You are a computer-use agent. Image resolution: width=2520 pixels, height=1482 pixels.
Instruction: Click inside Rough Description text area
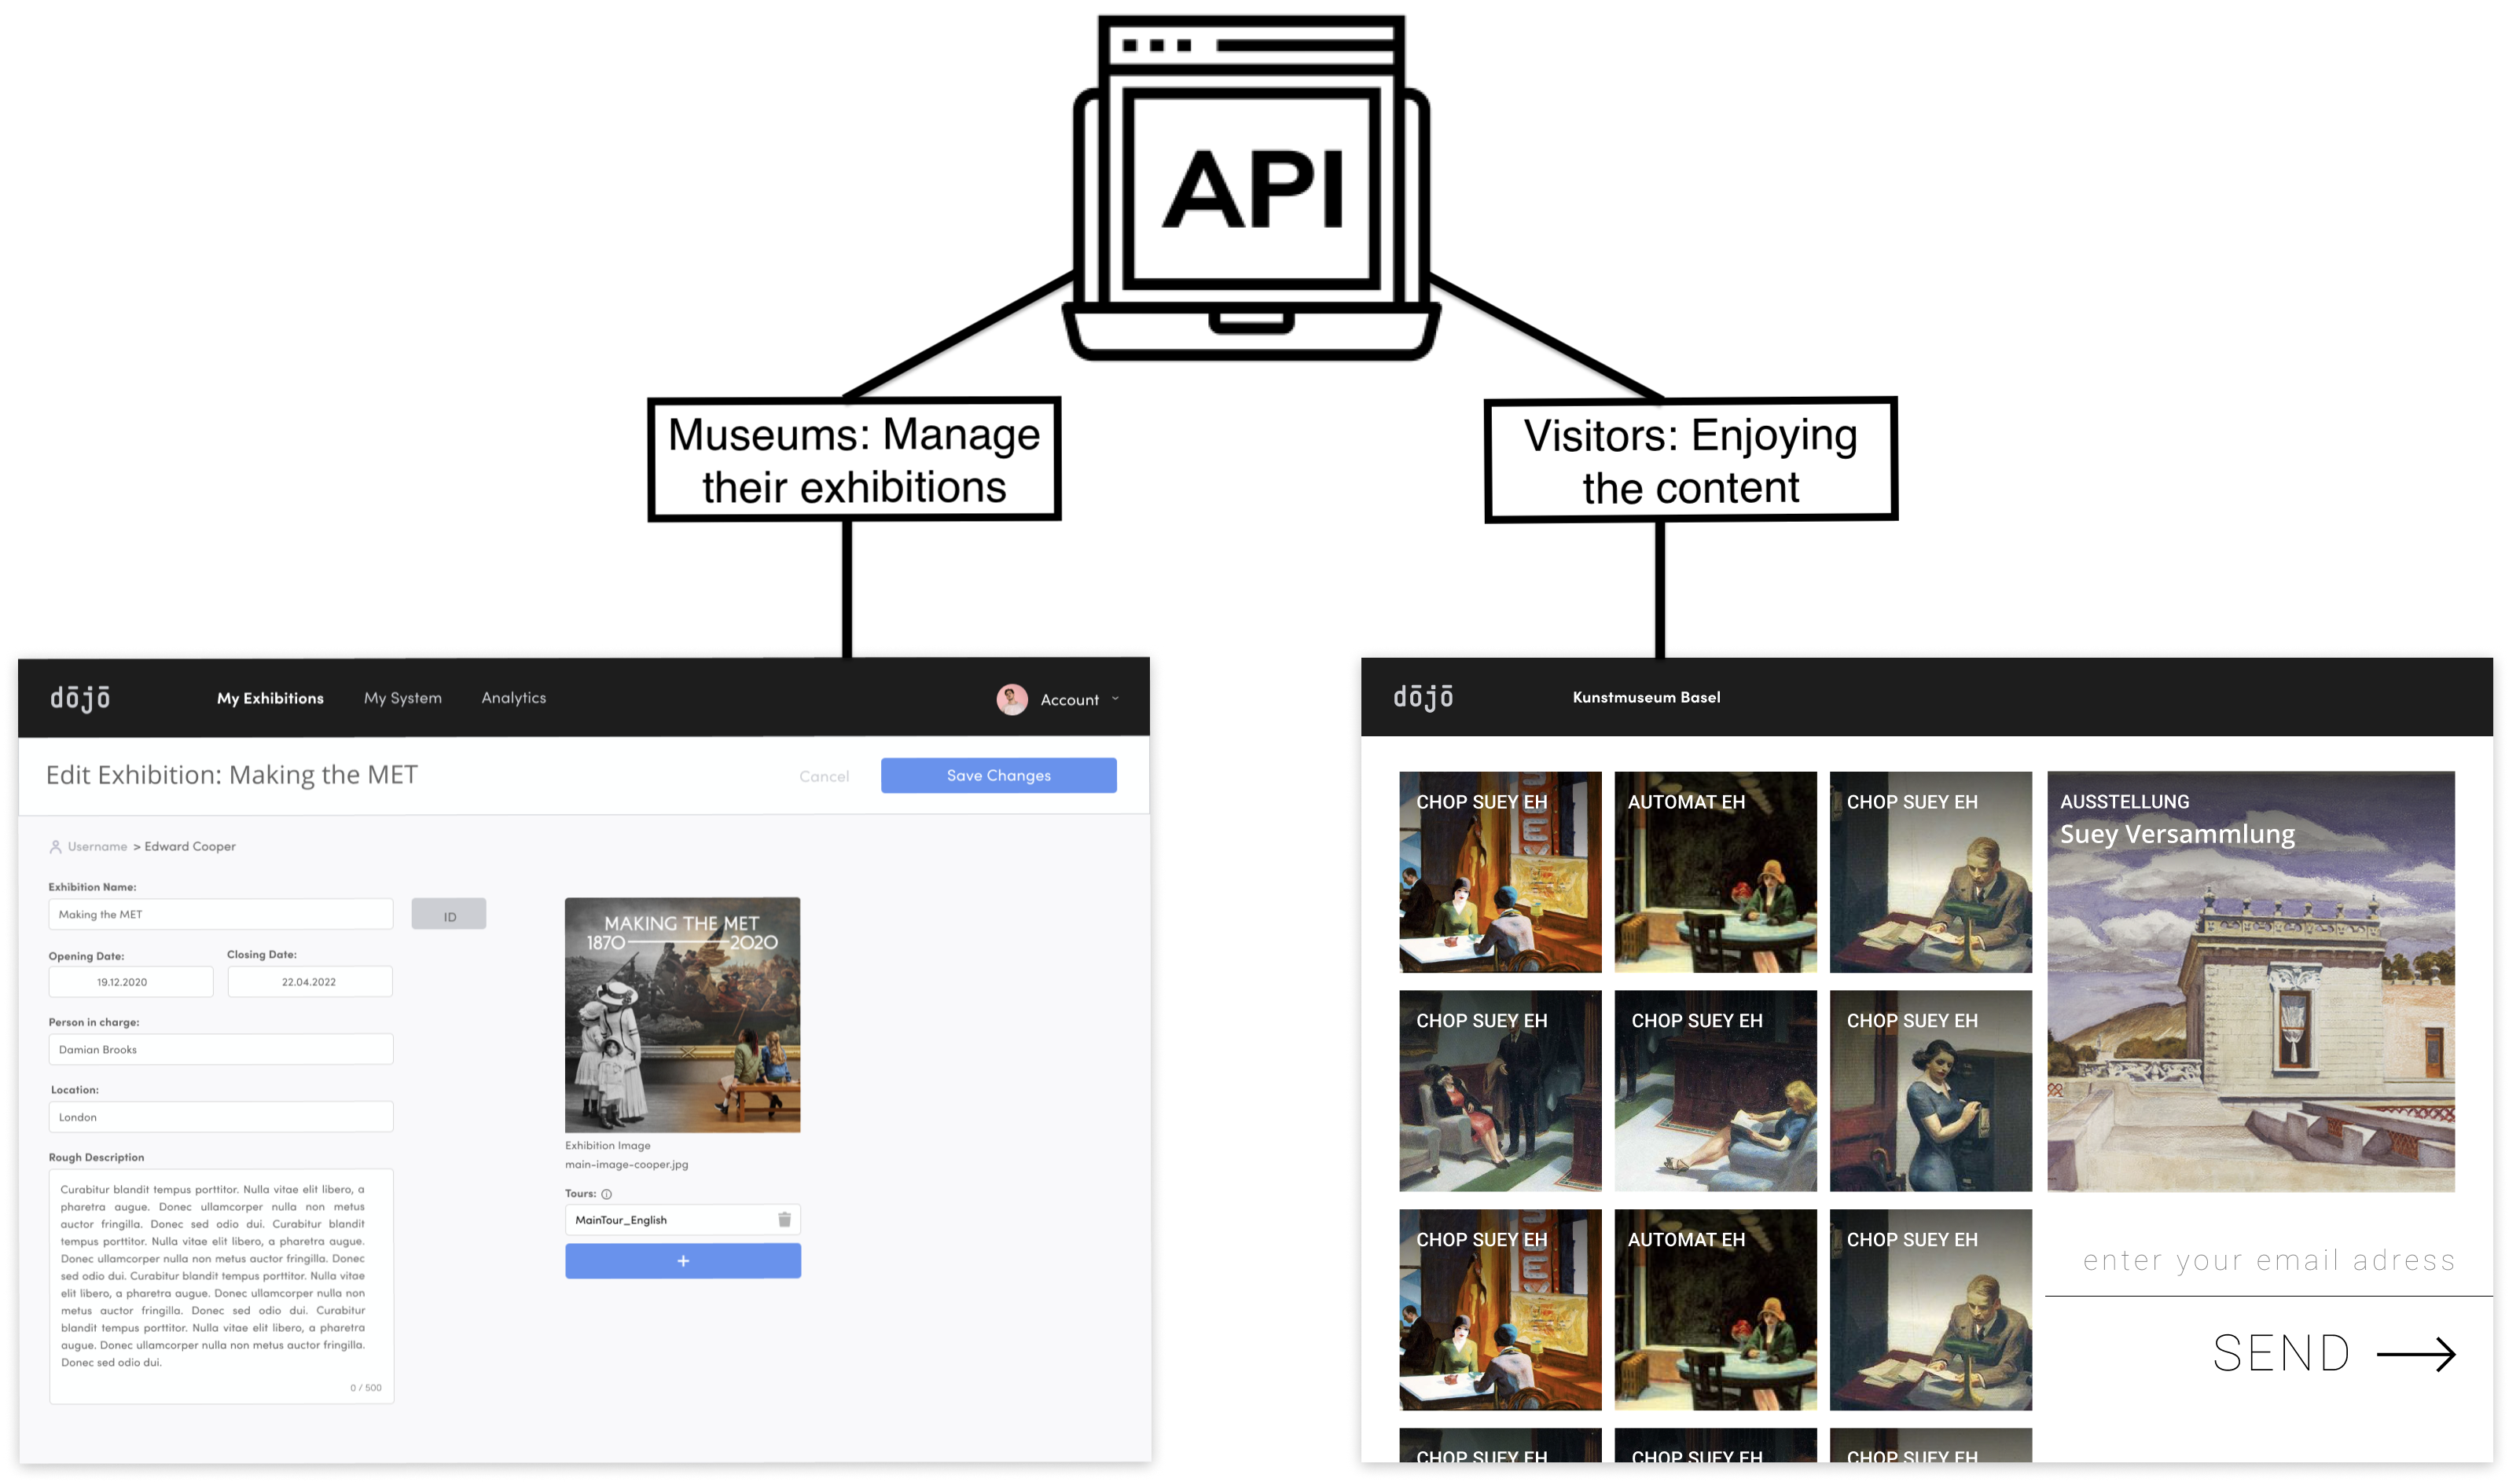tap(221, 1286)
